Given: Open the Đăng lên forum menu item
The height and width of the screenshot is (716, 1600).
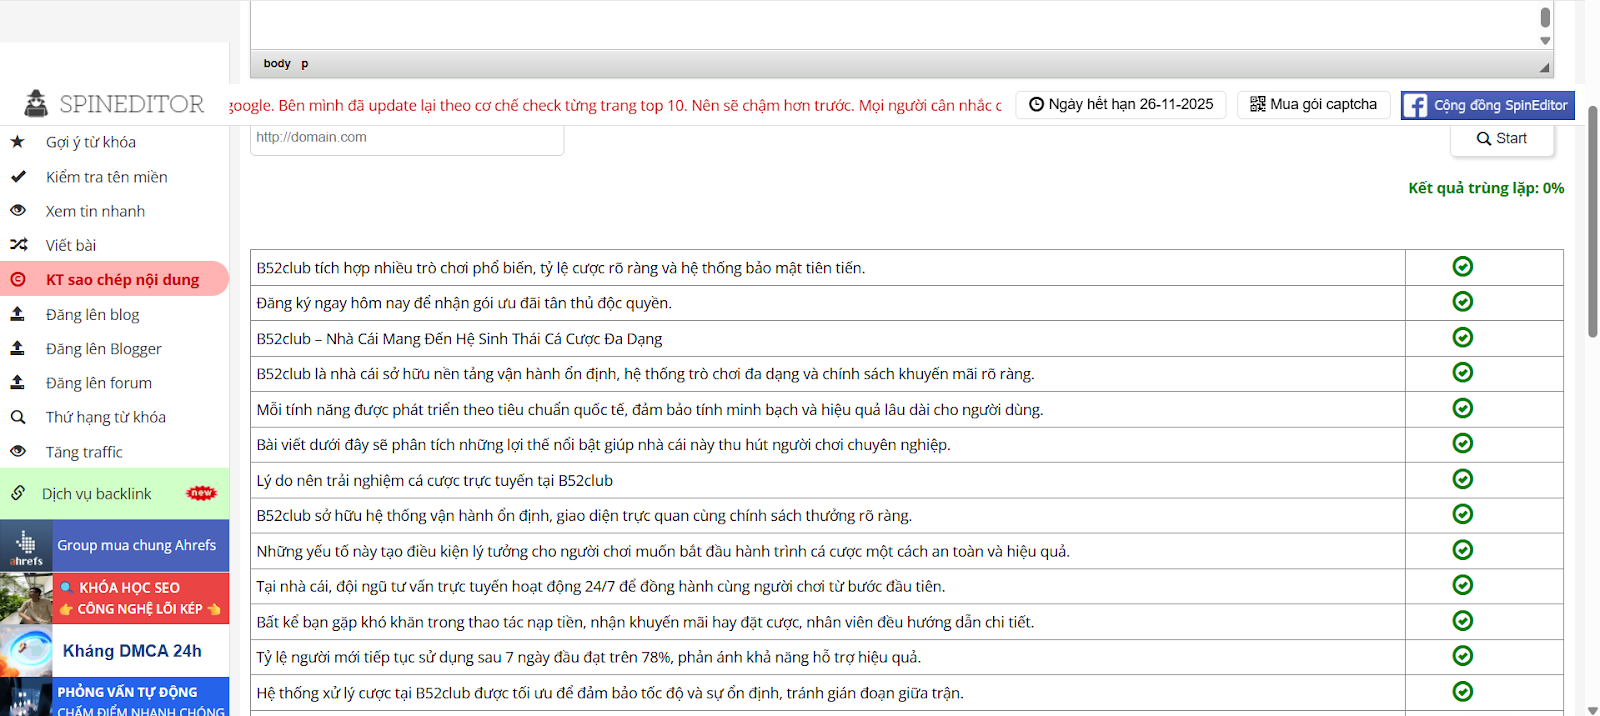Looking at the screenshot, I should (99, 383).
